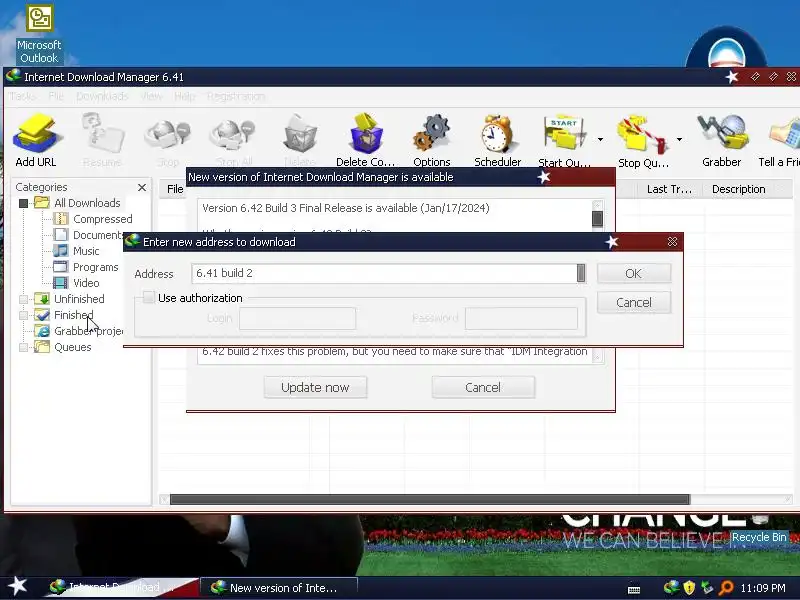The height and width of the screenshot is (600, 800).
Task: Click the Start Queue icon
Action: [x=564, y=140]
